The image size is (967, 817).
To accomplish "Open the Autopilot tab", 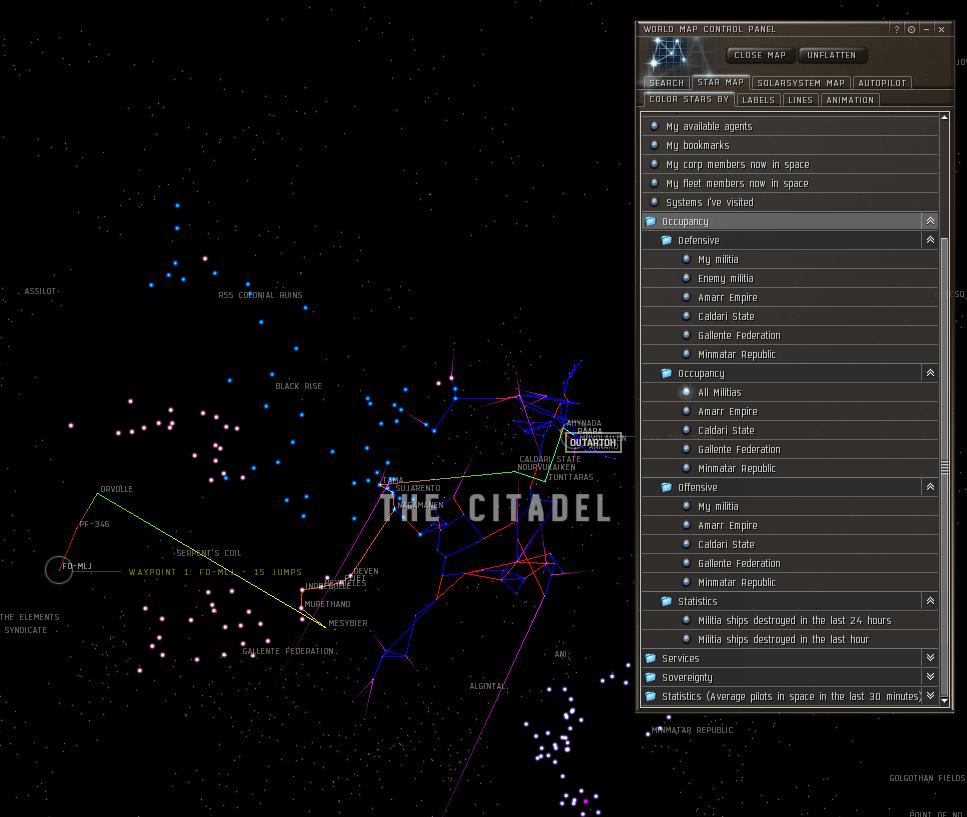I will click(882, 83).
